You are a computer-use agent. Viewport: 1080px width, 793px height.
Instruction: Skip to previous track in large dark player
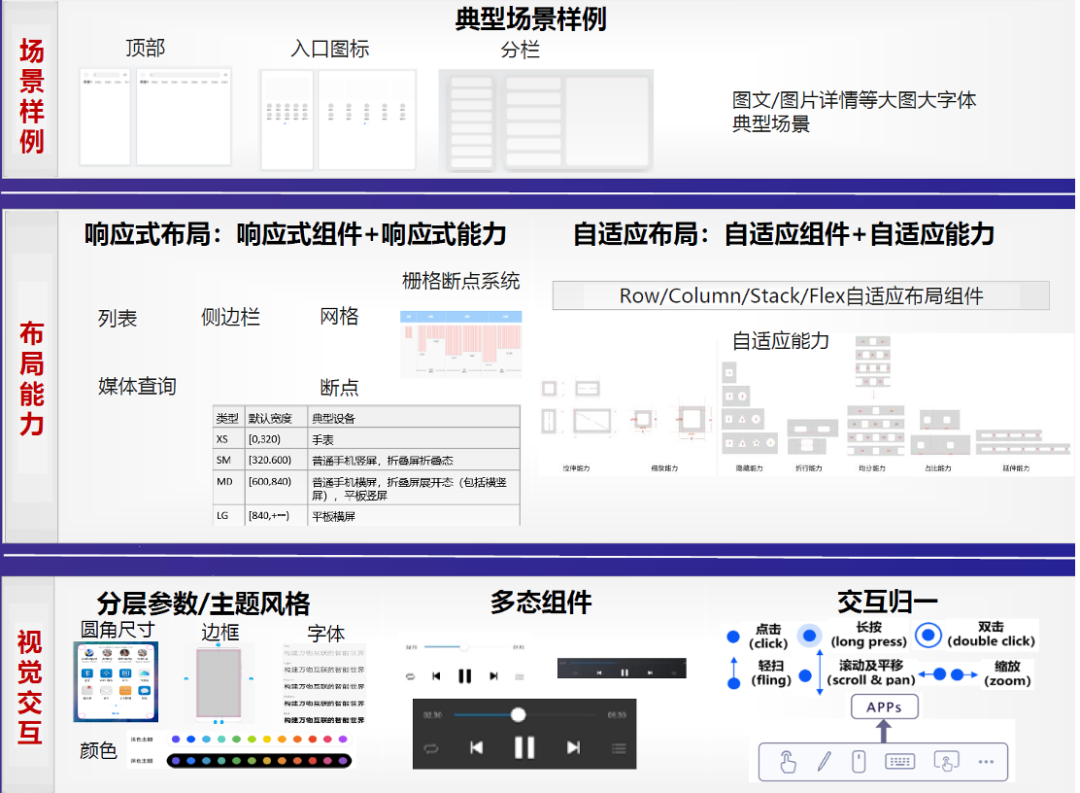coord(476,748)
